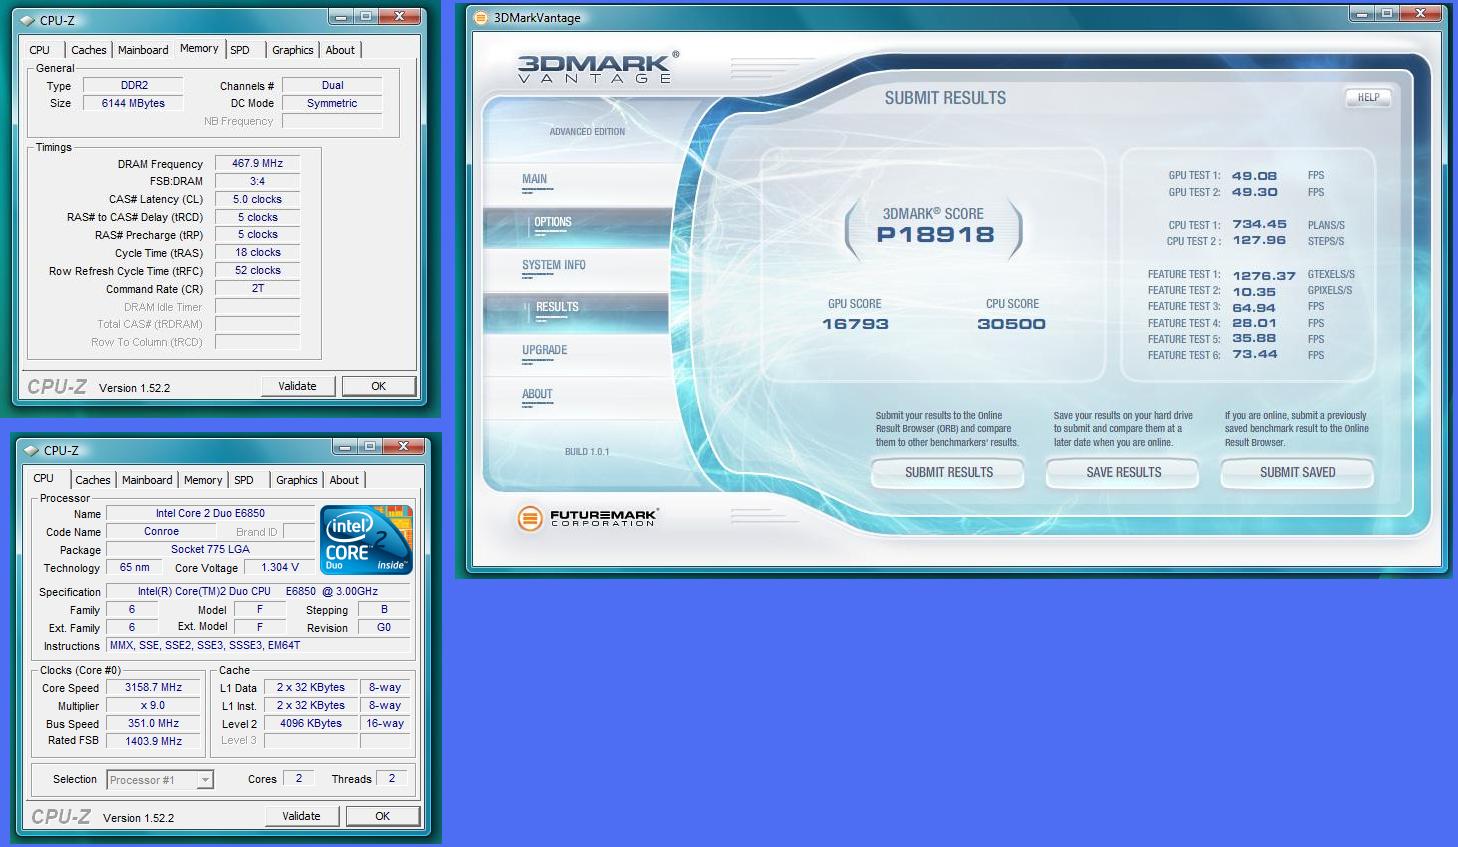Switch to Caches tab in the Memory window
This screenshot has width=1458, height=847.
(x=88, y=50)
